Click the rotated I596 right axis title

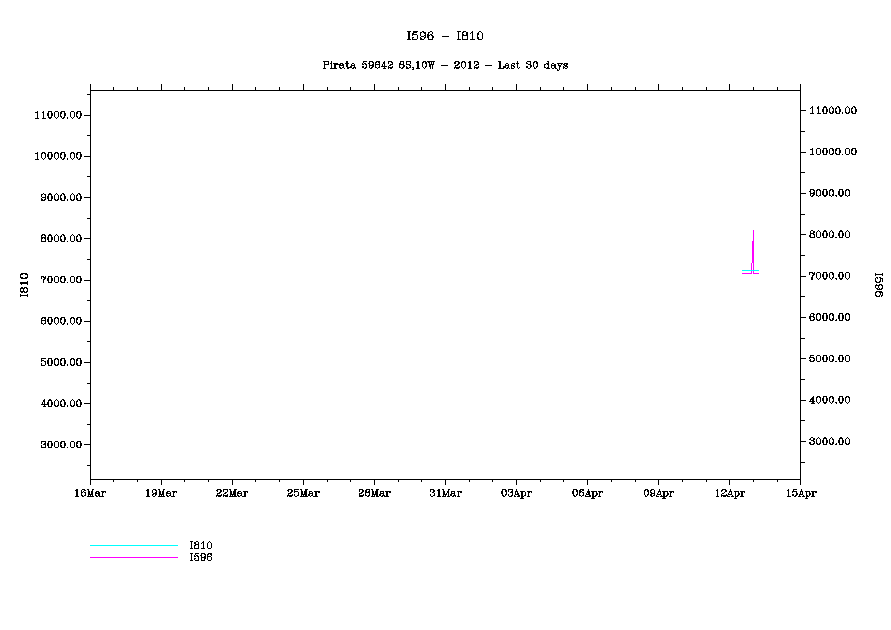[x=877, y=286]
